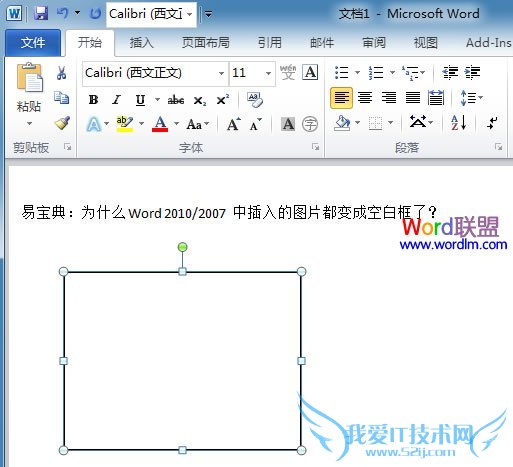Toggle Align Left paragraph alignment
513x467 pixels.
click(341, 98)
